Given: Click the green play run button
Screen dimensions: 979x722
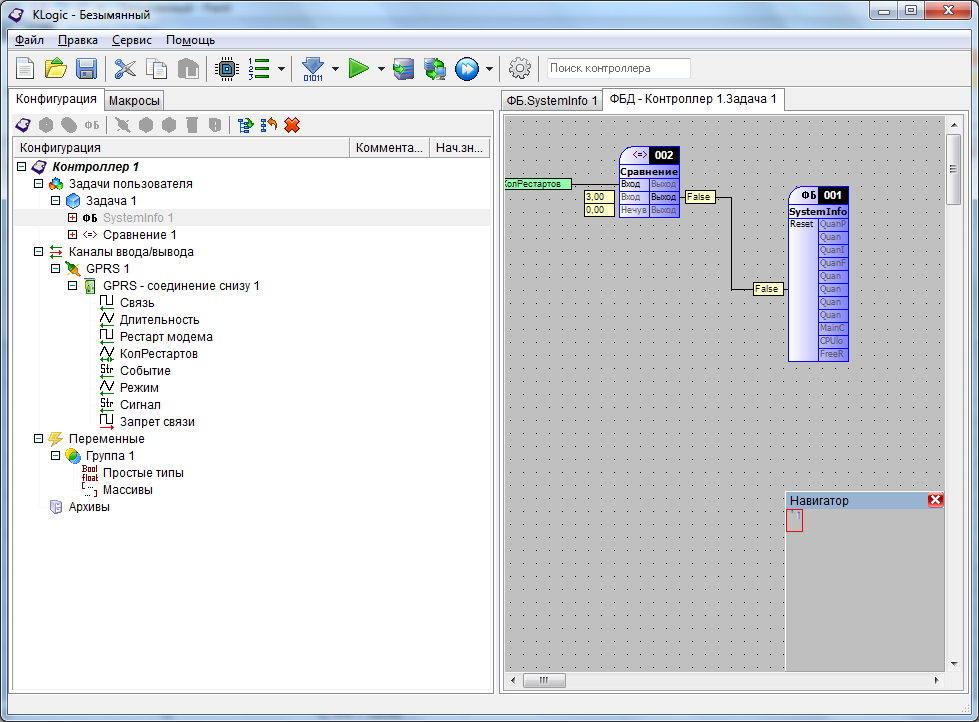Looking at the screenshot, I should pos(359,69).
